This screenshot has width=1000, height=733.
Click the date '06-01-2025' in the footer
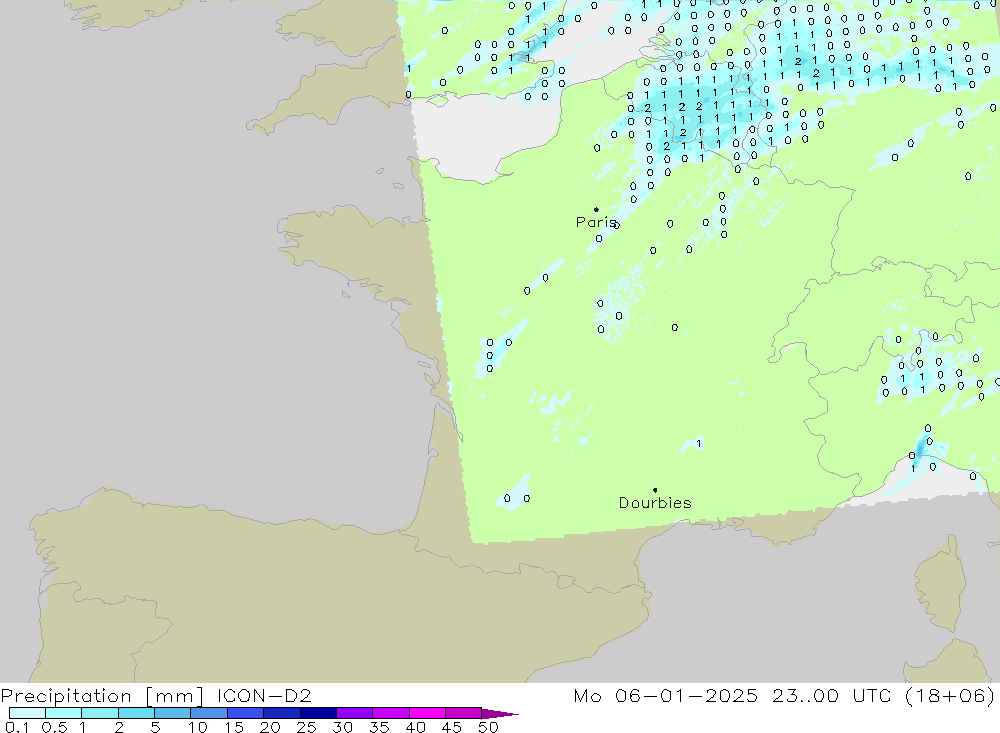[686, 696]
